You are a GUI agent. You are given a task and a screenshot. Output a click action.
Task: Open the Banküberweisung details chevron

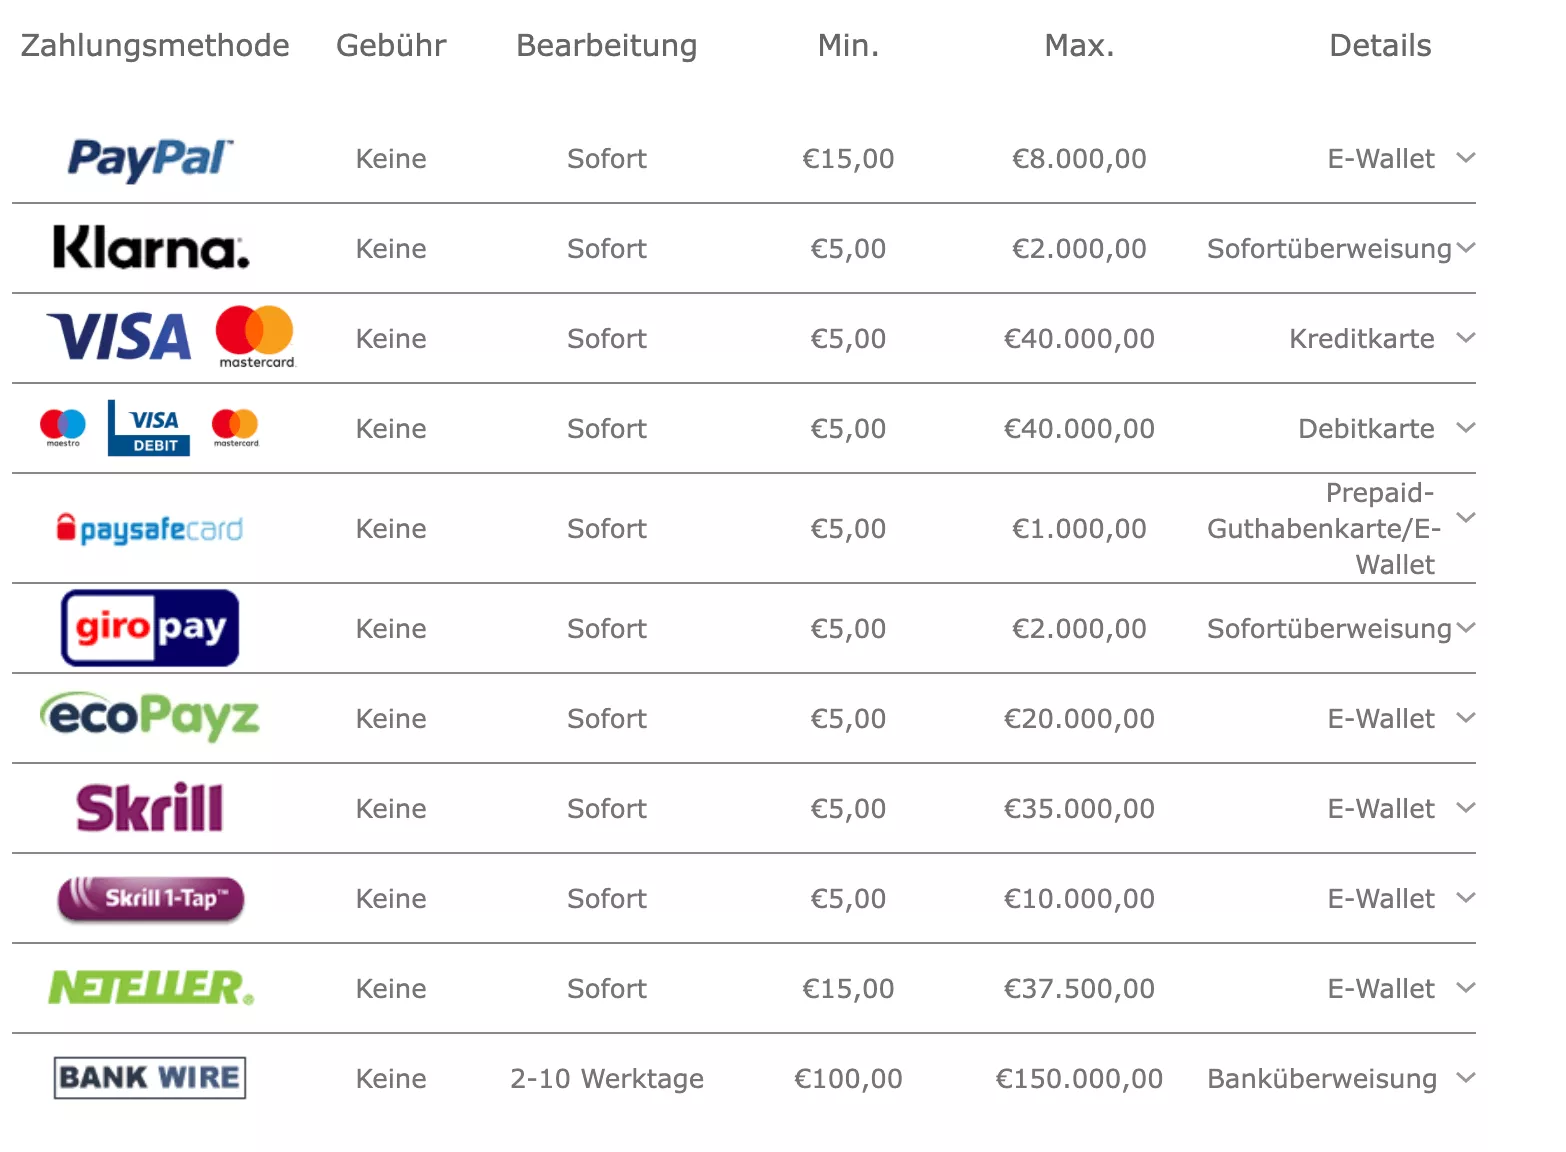click(1466, 1078)
